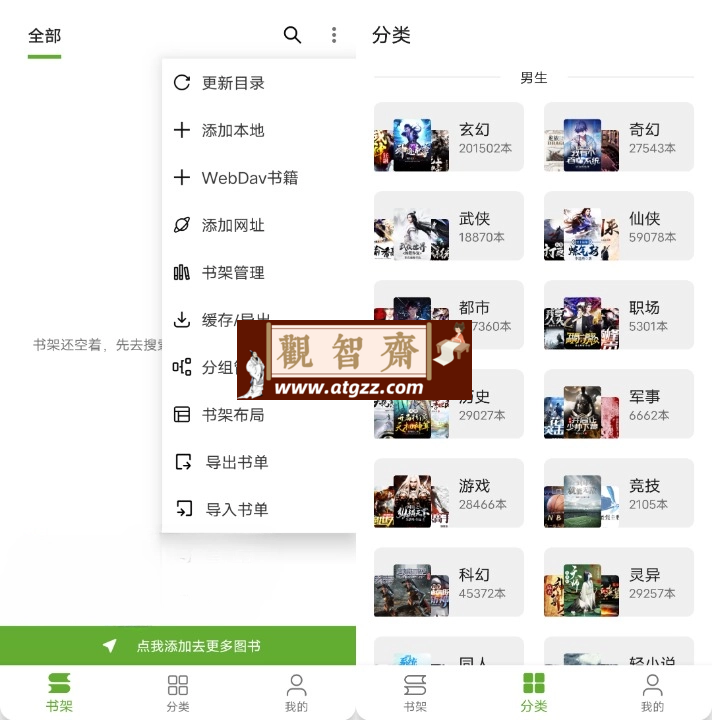Click the 玄幻 book cover thumbnails

tap(412, 145)
